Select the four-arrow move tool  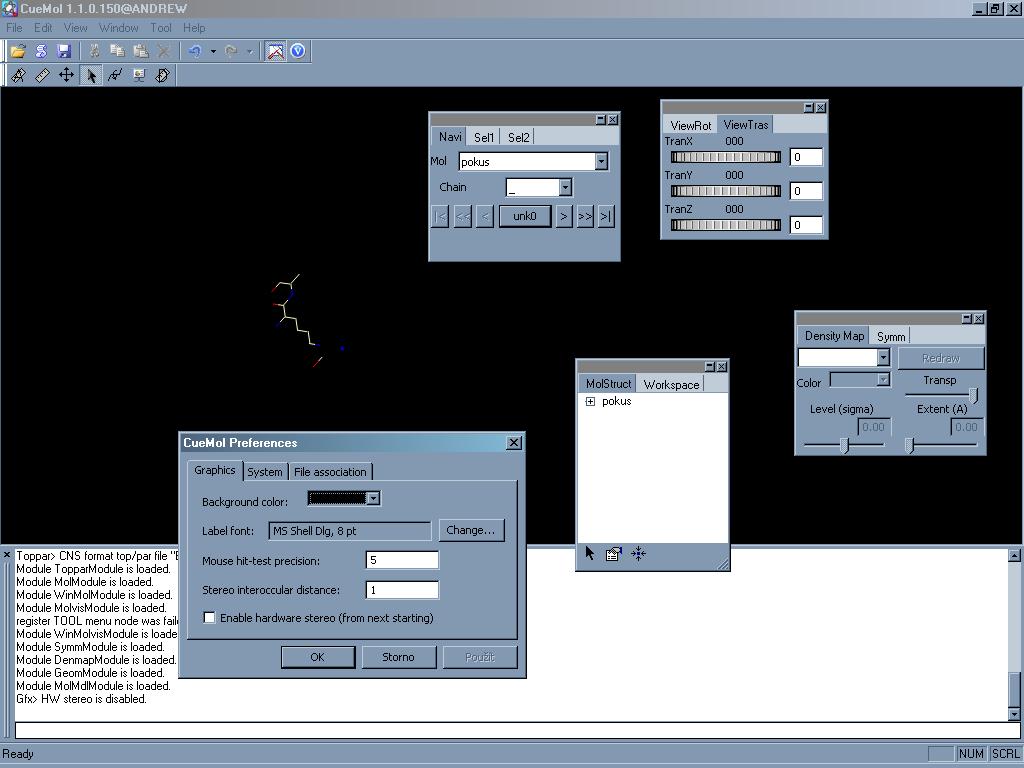coord(66,75)
